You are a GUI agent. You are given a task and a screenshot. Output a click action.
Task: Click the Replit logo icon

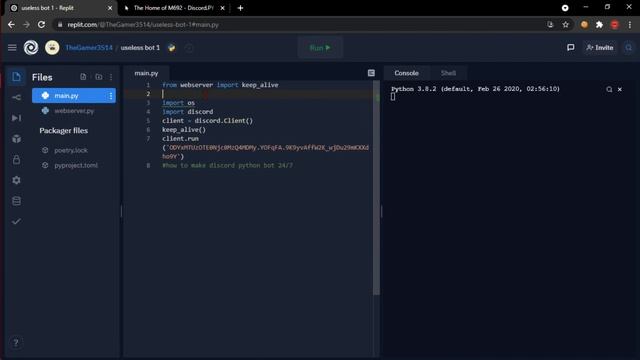tap(31, 48)
